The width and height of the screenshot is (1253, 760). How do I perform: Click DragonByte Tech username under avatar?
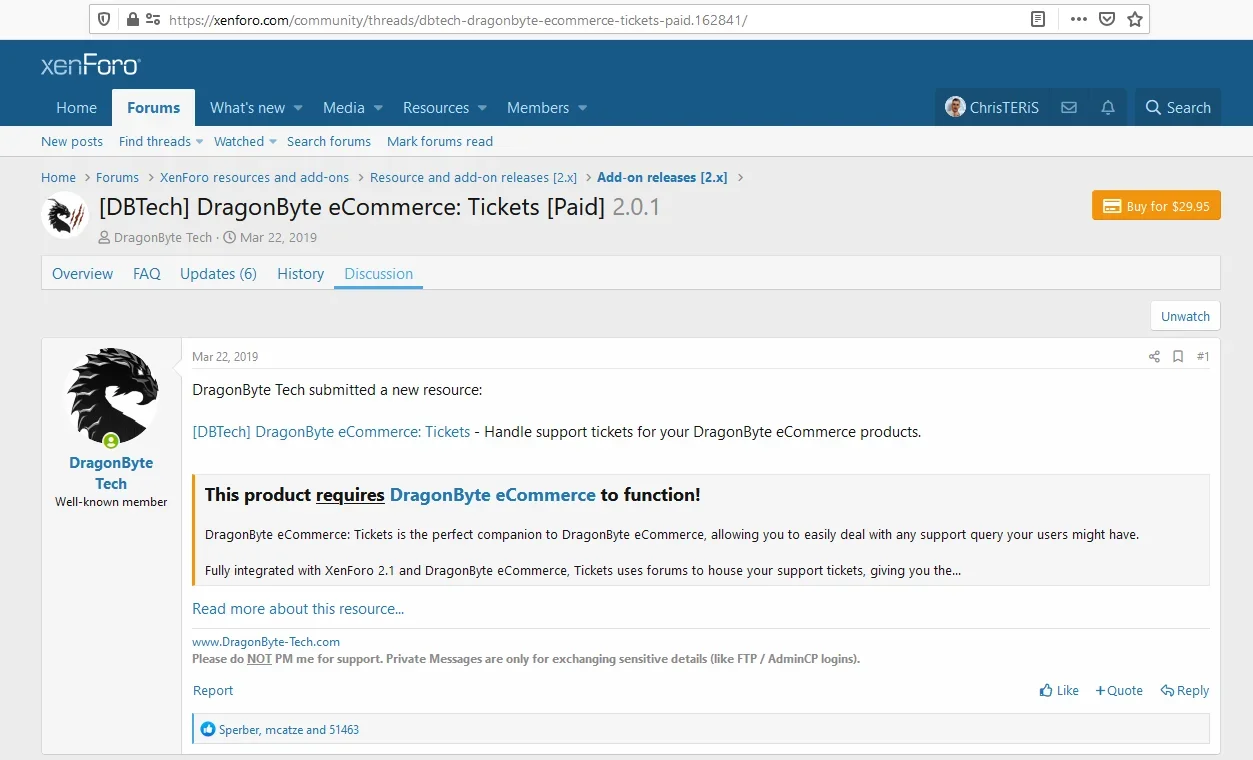tap(111, 473)
